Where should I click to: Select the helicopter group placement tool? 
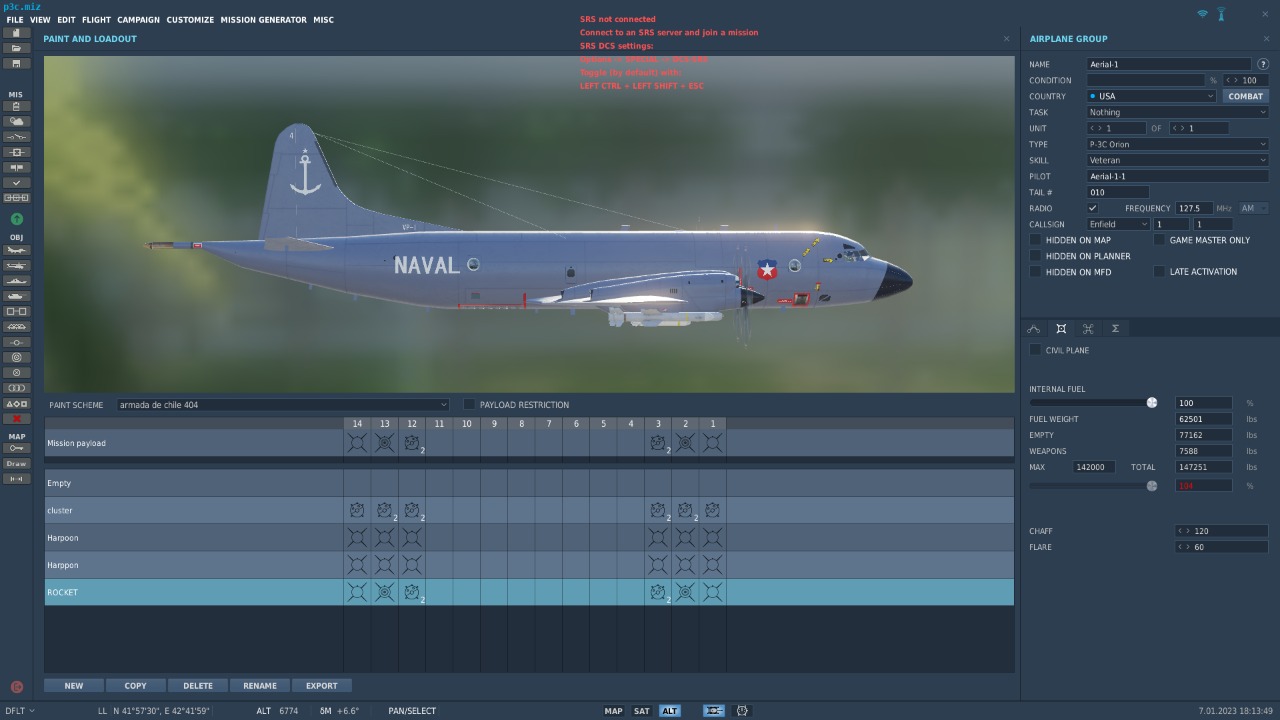click(16, 266)
